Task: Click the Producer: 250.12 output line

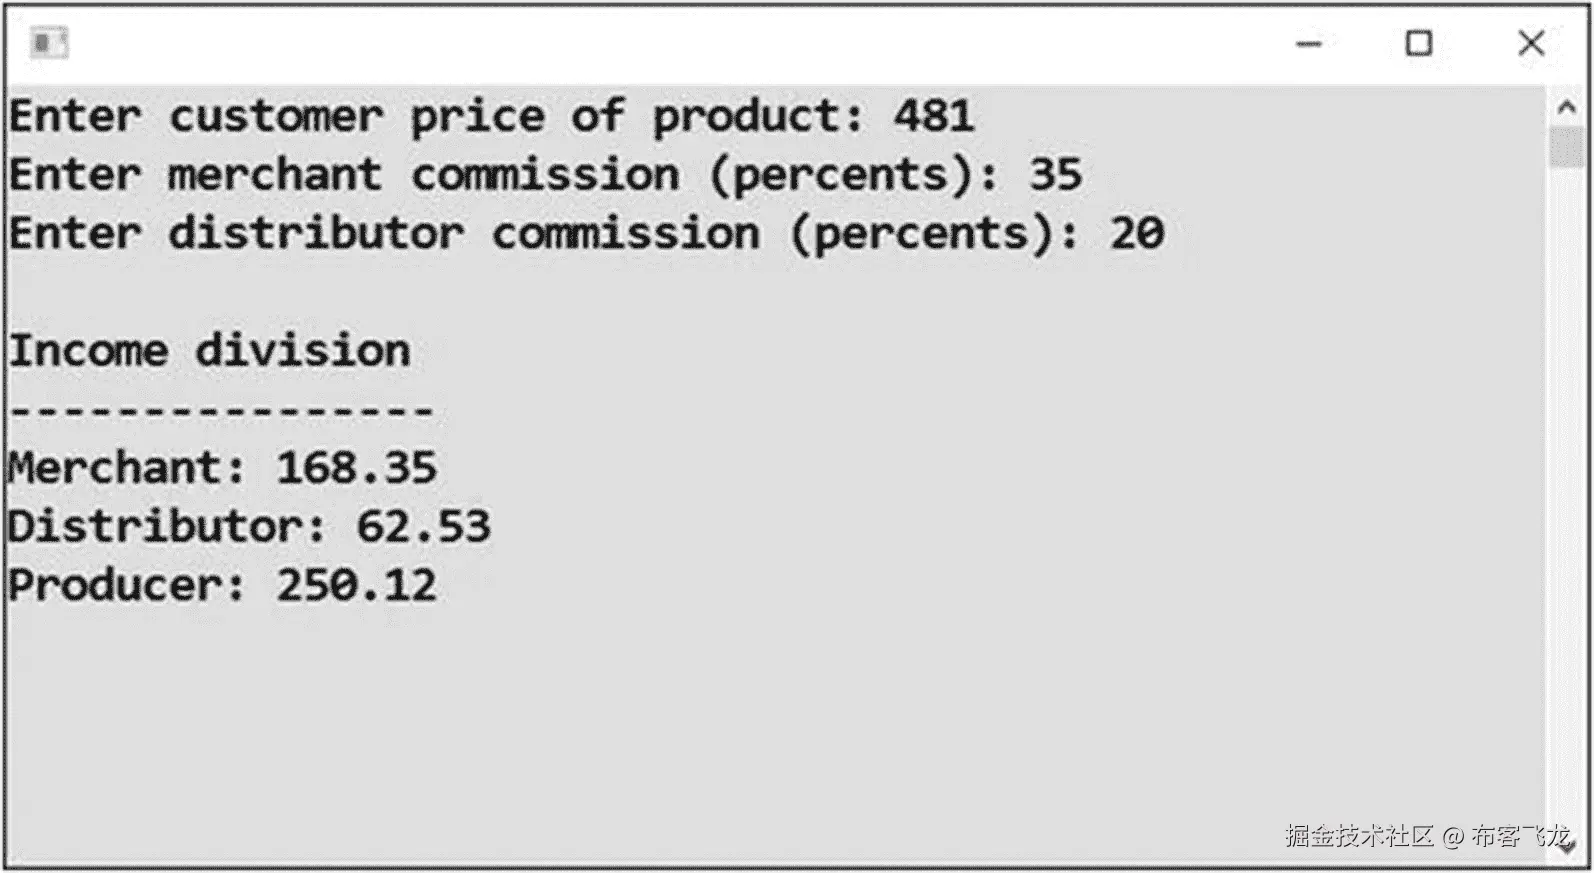Action: point(222,586)
